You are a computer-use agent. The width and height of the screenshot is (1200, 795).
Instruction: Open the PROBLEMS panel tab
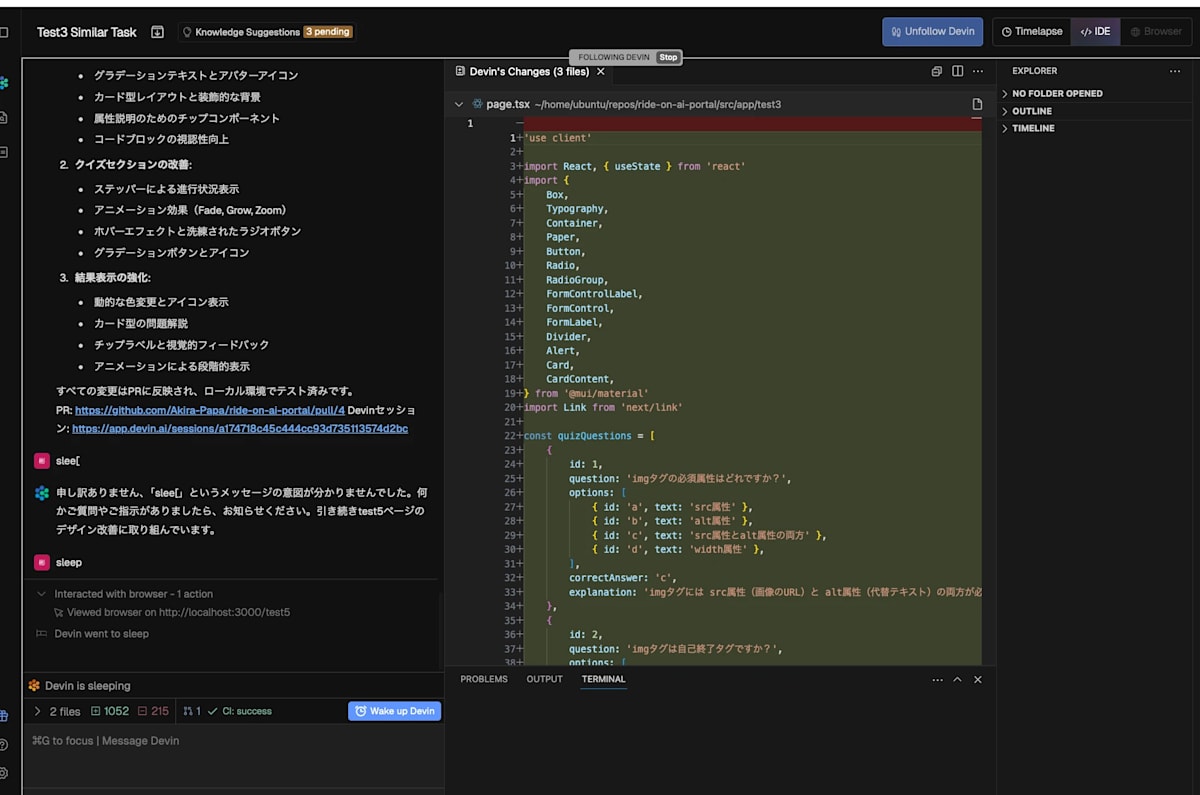point(484,679)
